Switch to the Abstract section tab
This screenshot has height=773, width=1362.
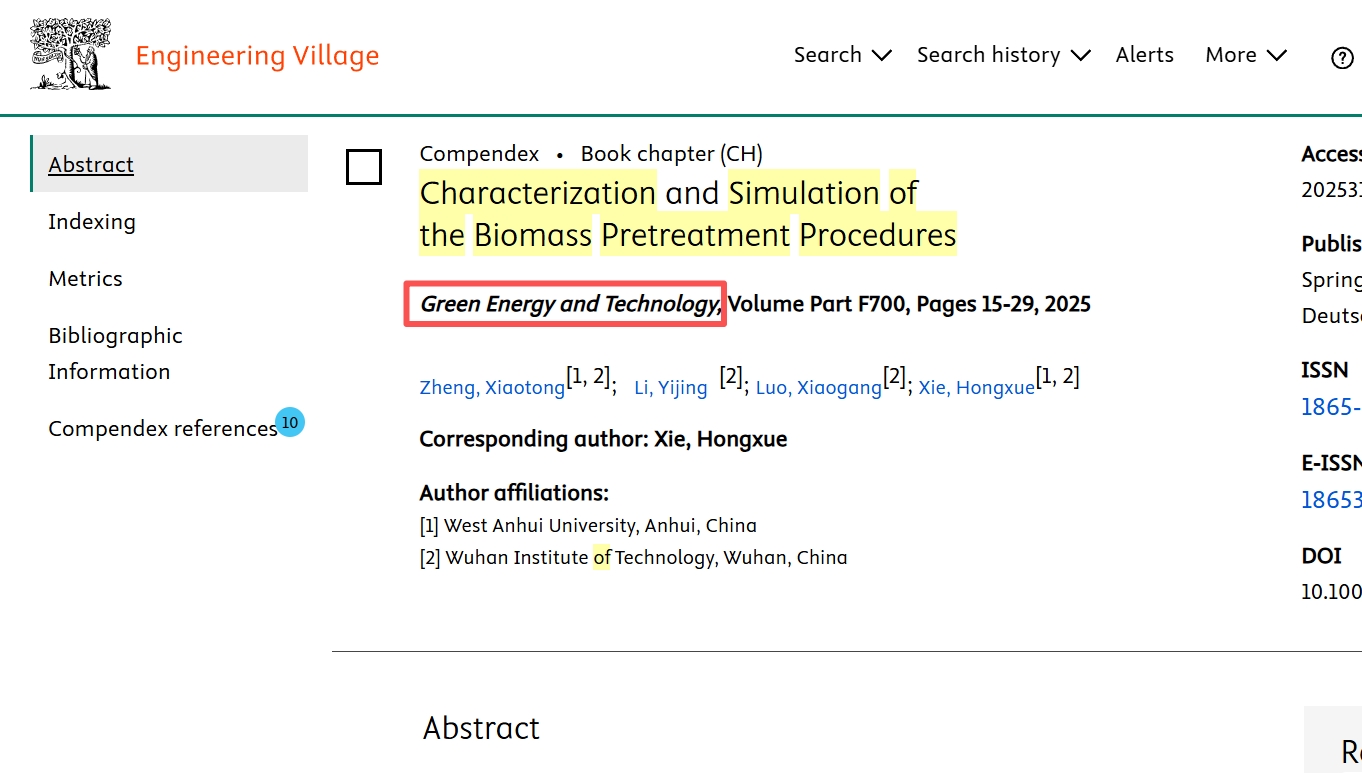tap(91, 164)
